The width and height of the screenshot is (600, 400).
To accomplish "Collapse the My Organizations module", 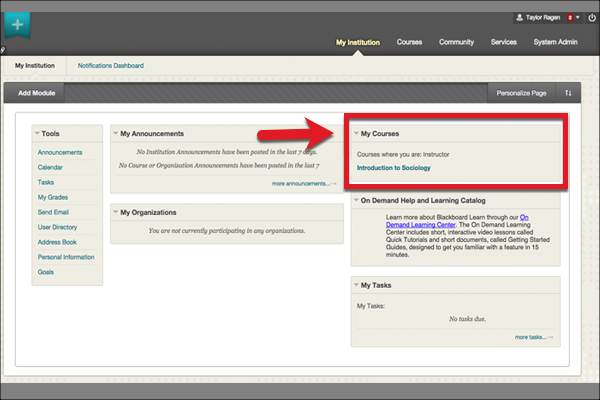I will pos(116,212).
